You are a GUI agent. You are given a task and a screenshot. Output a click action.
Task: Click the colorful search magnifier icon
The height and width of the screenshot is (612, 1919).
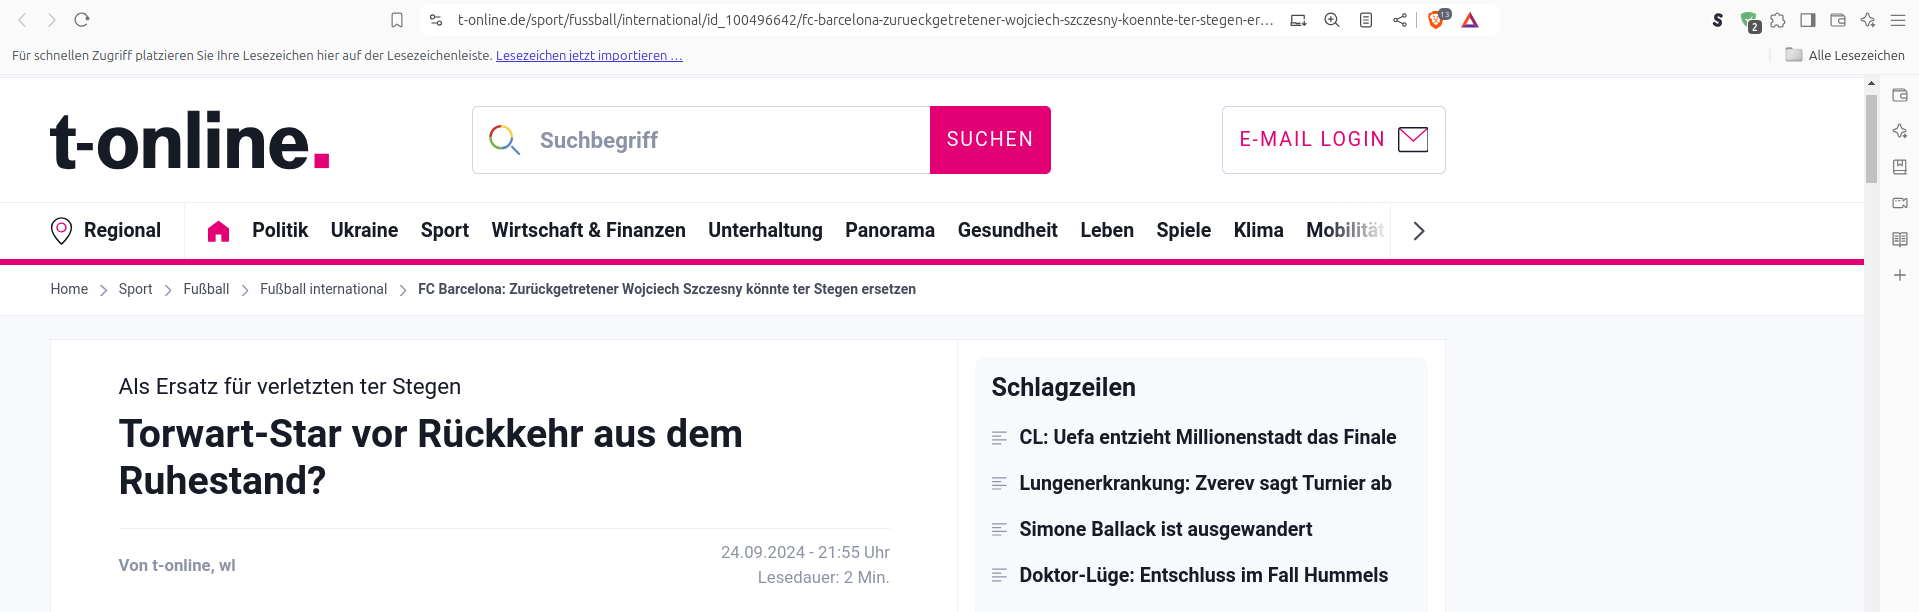point(504,140)
